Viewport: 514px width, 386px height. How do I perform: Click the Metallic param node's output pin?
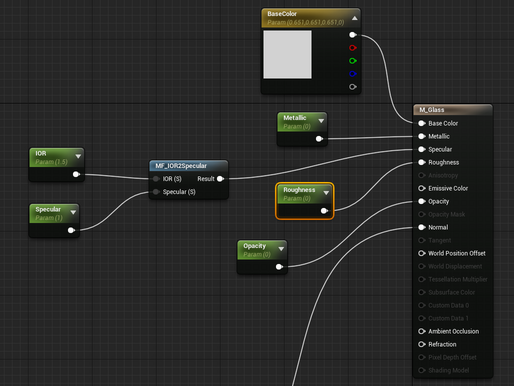click(x=319, y=139)
